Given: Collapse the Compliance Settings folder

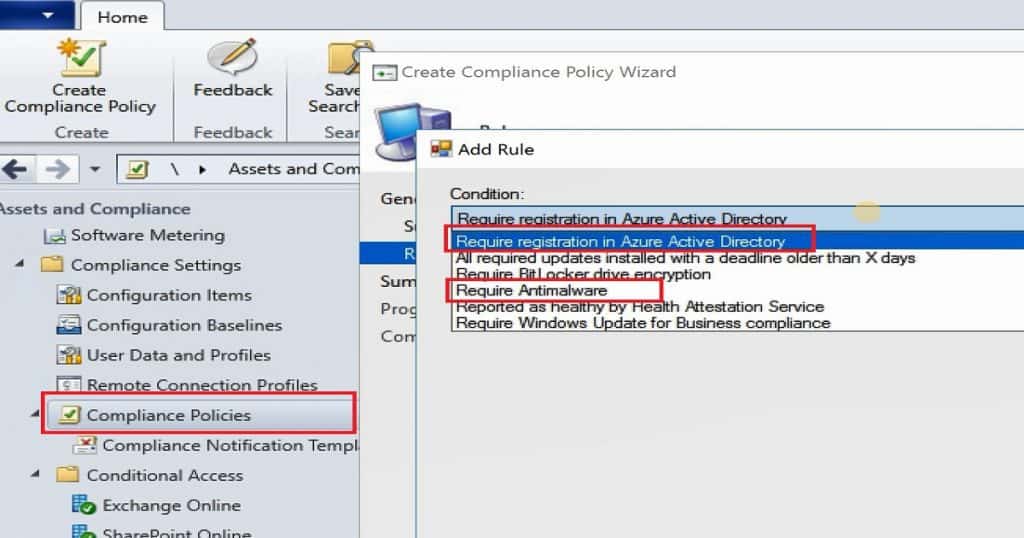Looking at the screenshot, I should coord(20,264).
